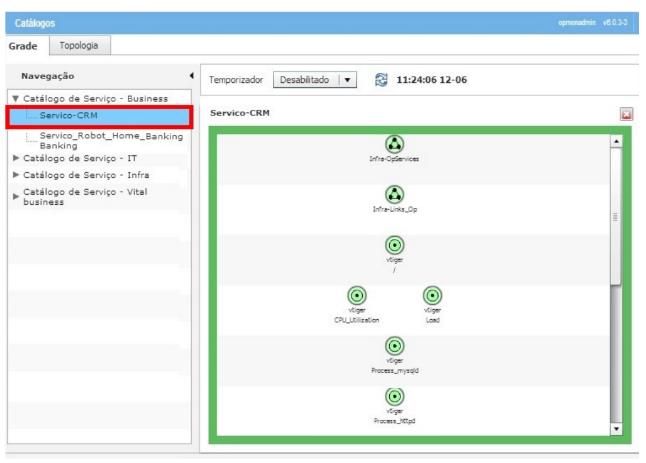Click the Infra-Links_Op node icon
646x463 pixels.
coord(394,194)
